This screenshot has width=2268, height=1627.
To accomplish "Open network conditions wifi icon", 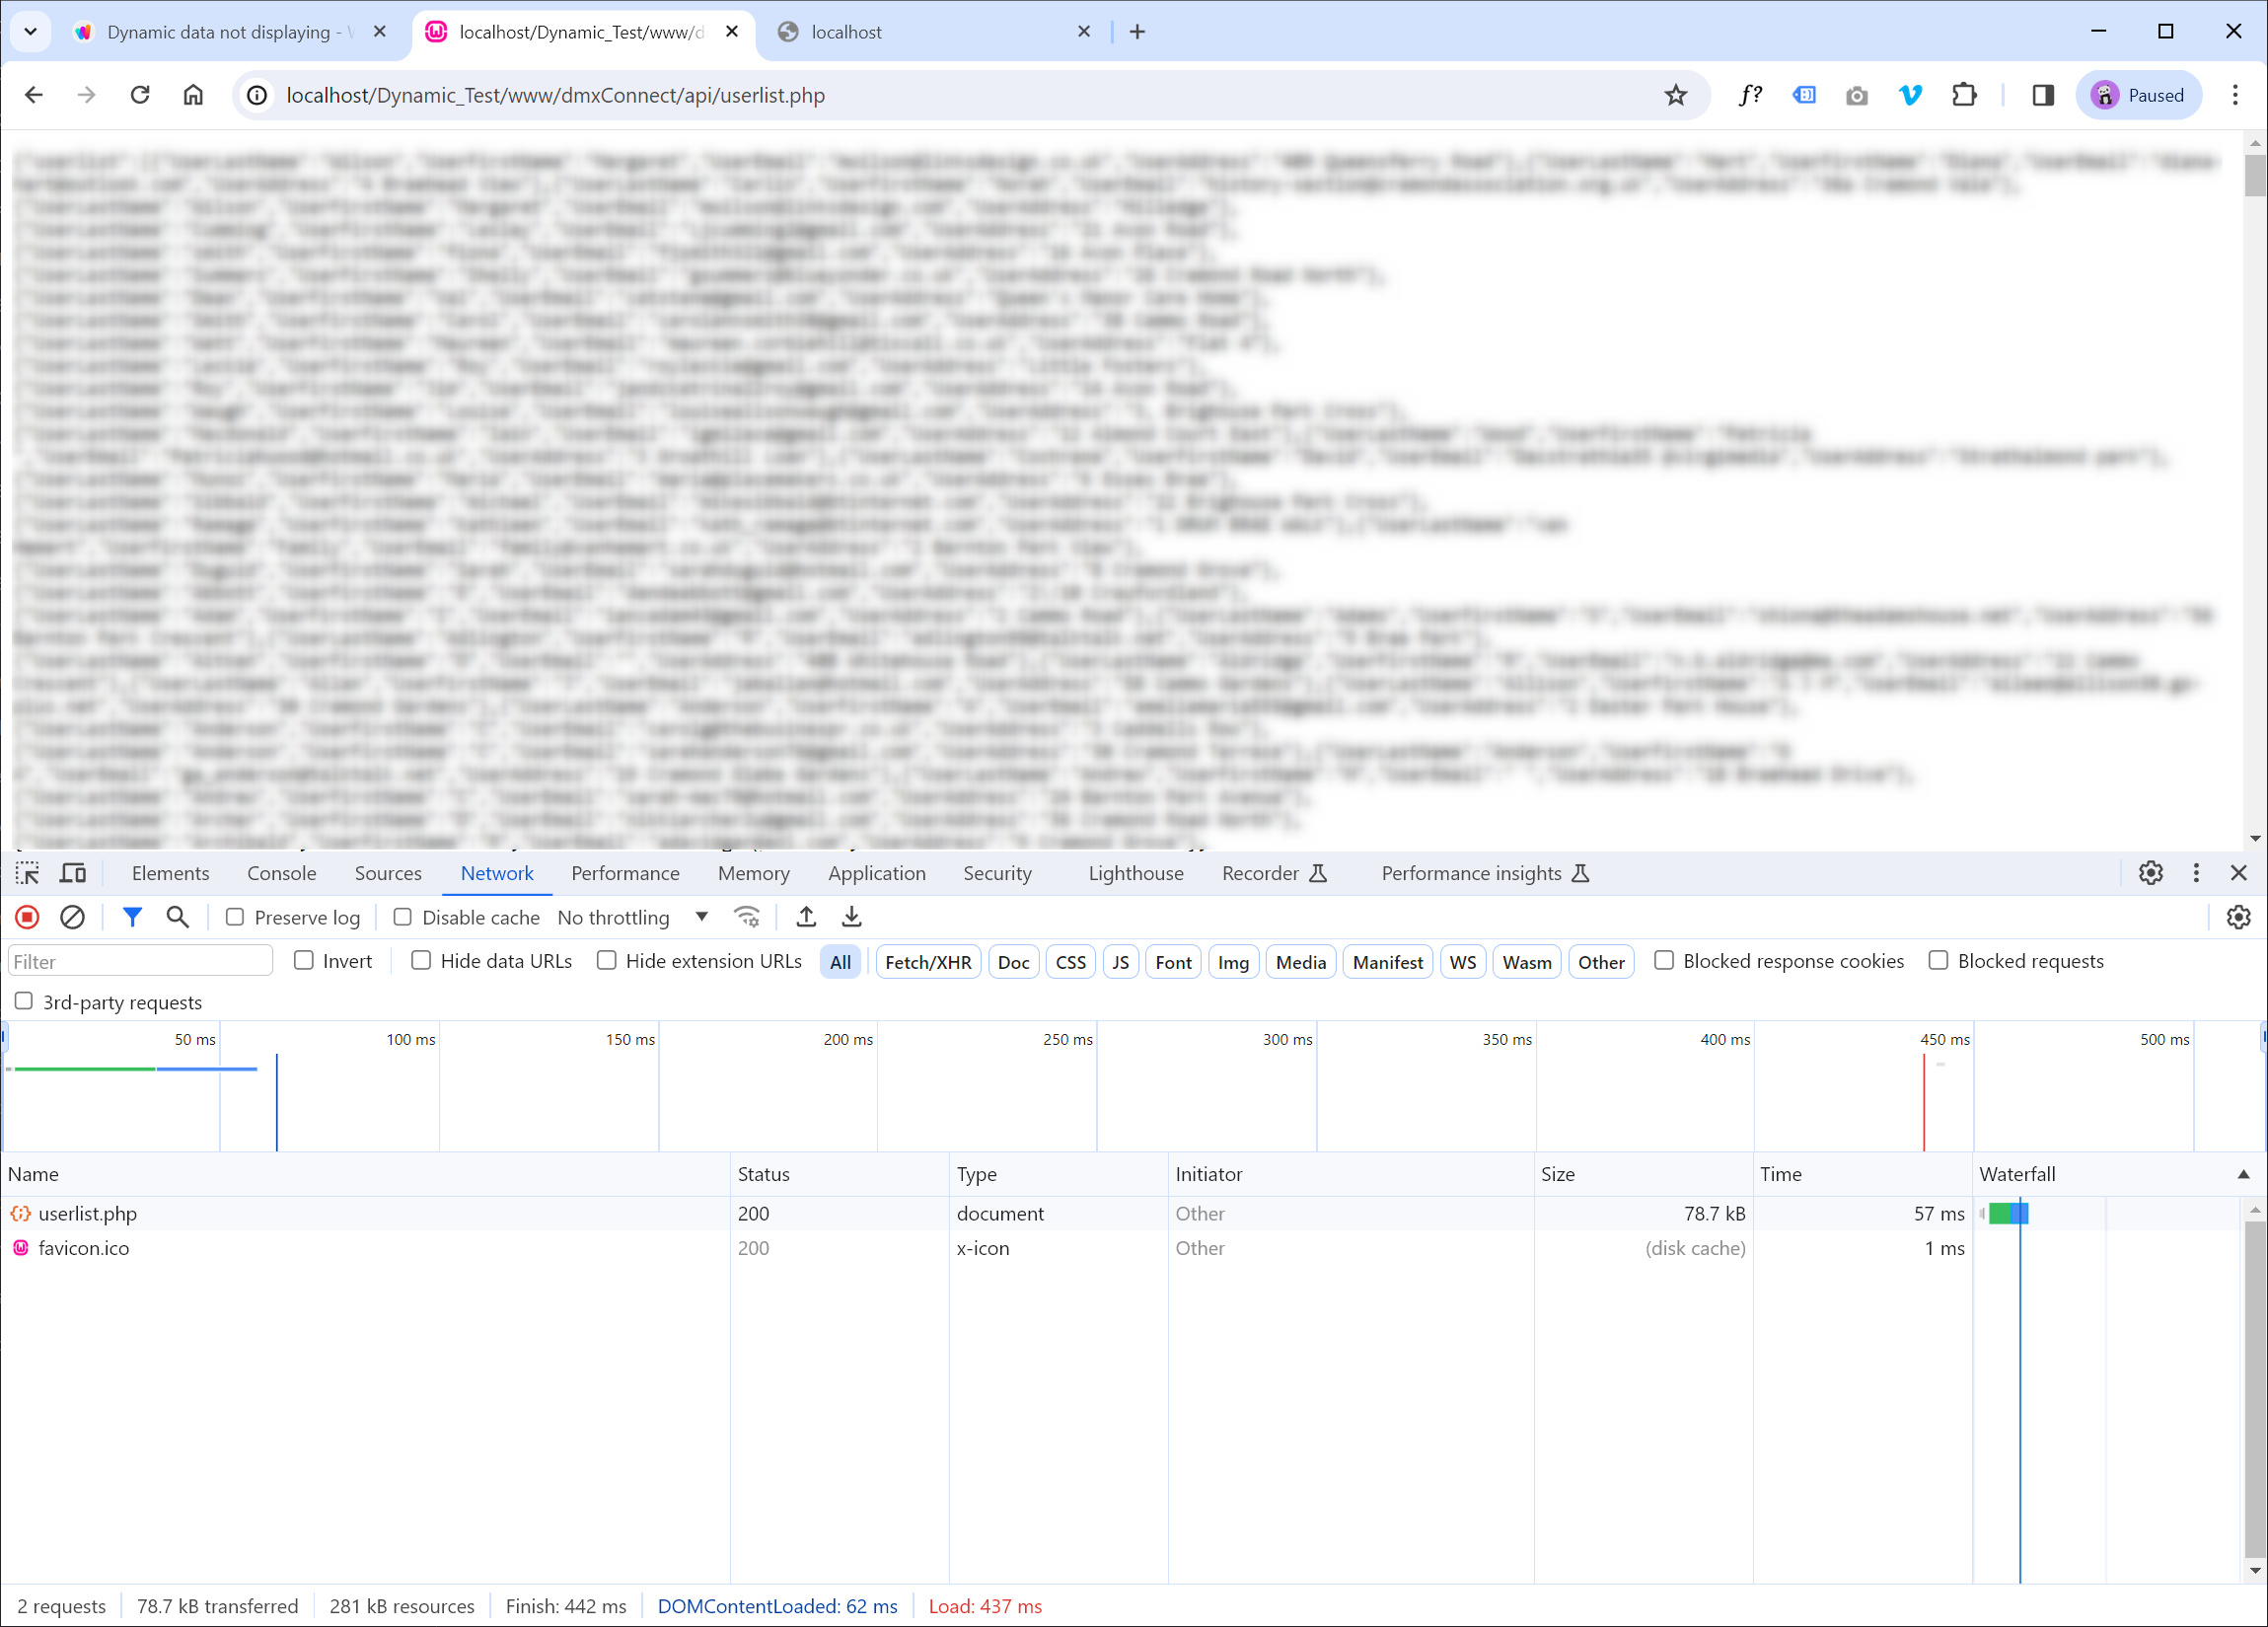I will click(746, 917).
